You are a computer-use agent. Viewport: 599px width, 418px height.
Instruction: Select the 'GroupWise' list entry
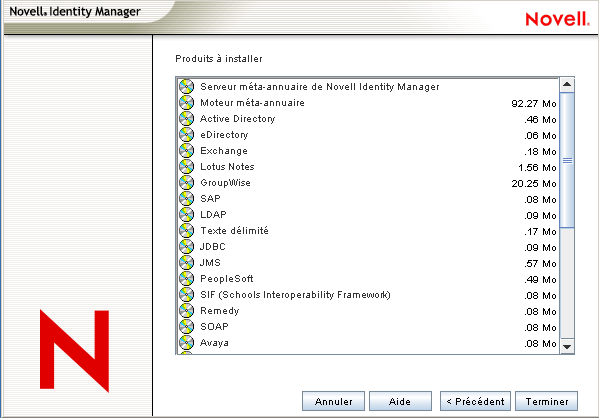tap(368, 183)
